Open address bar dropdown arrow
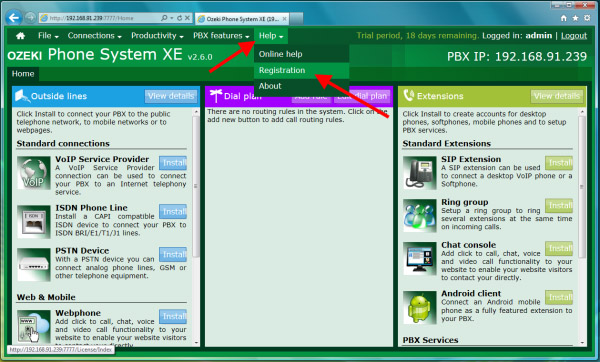600x362 pixels. 172,18
